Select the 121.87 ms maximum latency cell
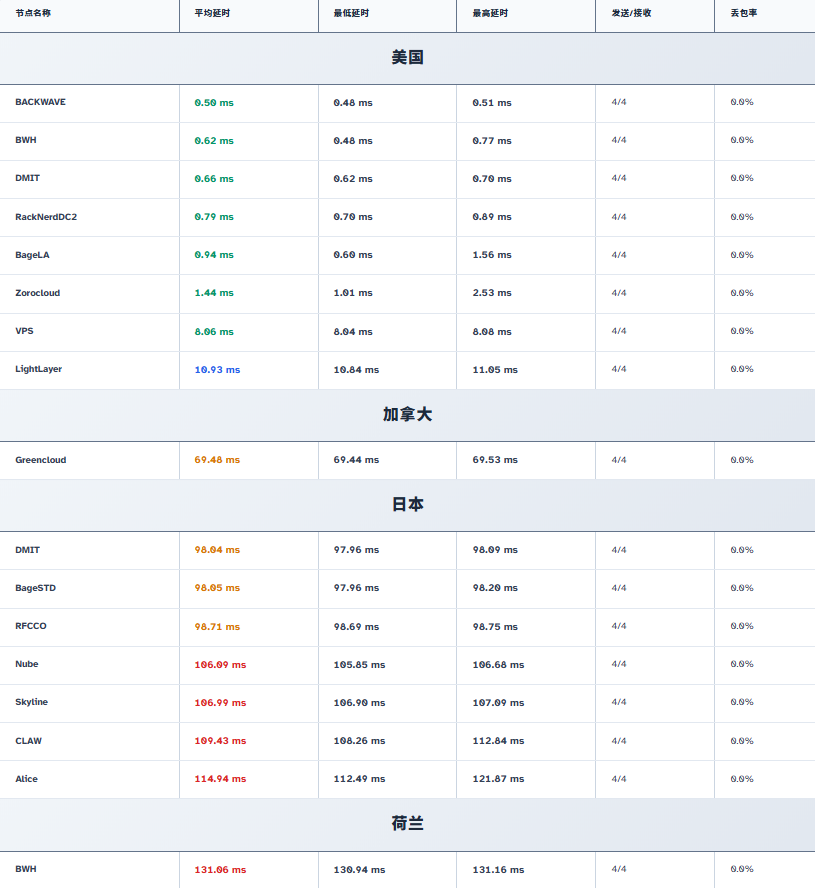Screen dimensions: 815x888 (498, 779)
